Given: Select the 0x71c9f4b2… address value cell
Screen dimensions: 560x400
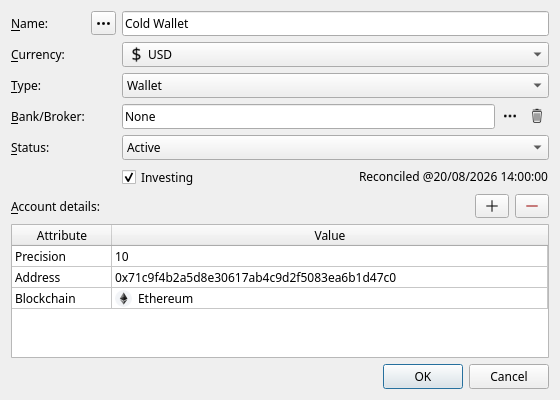Looking at the screenshot, I should 330,278.
